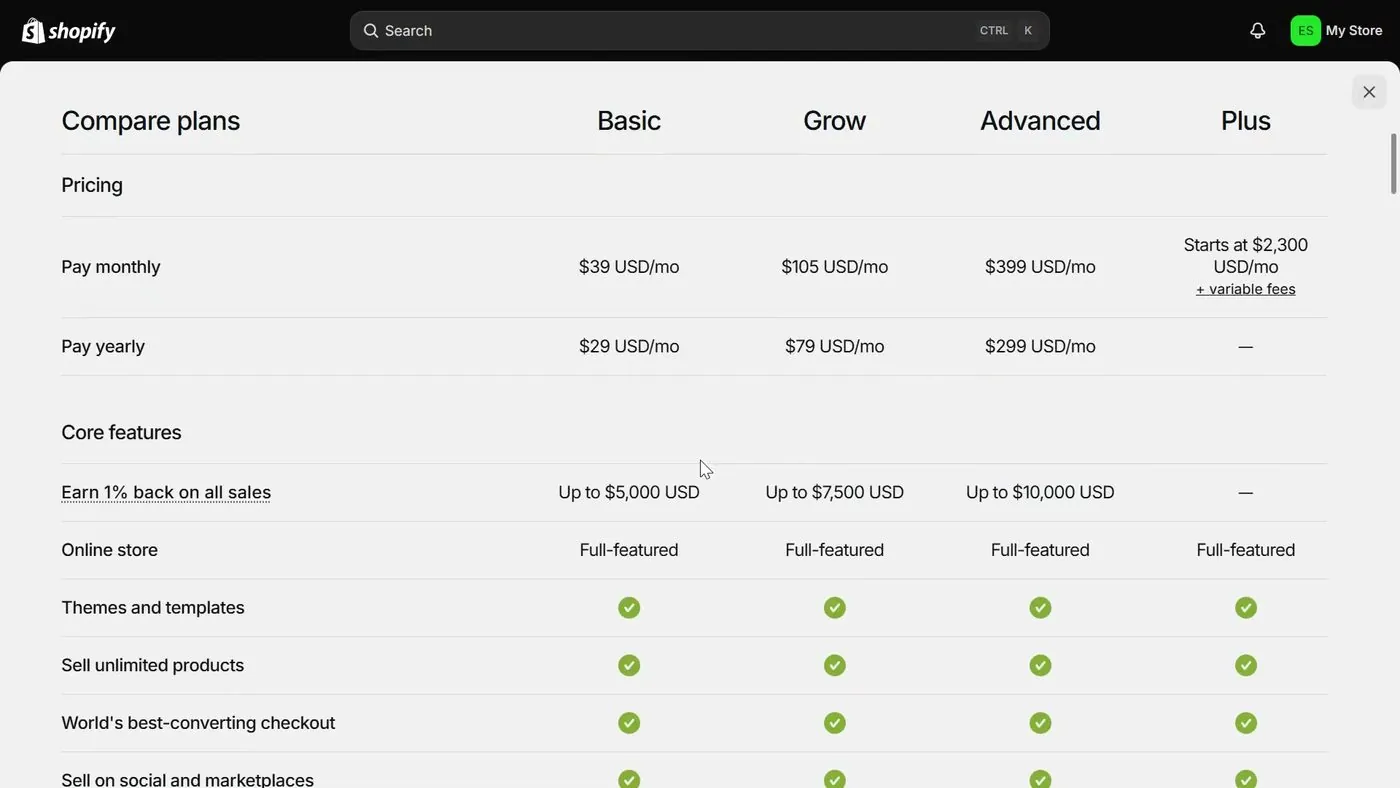
Task: Click Basic checkmark for Sell unlimited products
Action: (629, 666)
